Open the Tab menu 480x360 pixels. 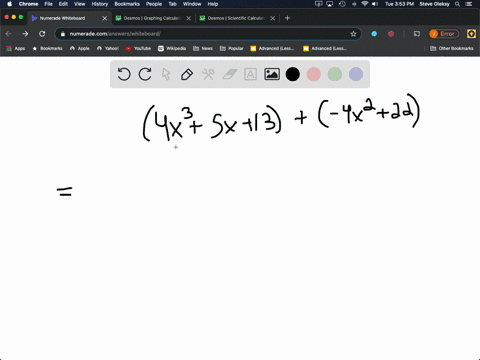click(x=172, y=4)
